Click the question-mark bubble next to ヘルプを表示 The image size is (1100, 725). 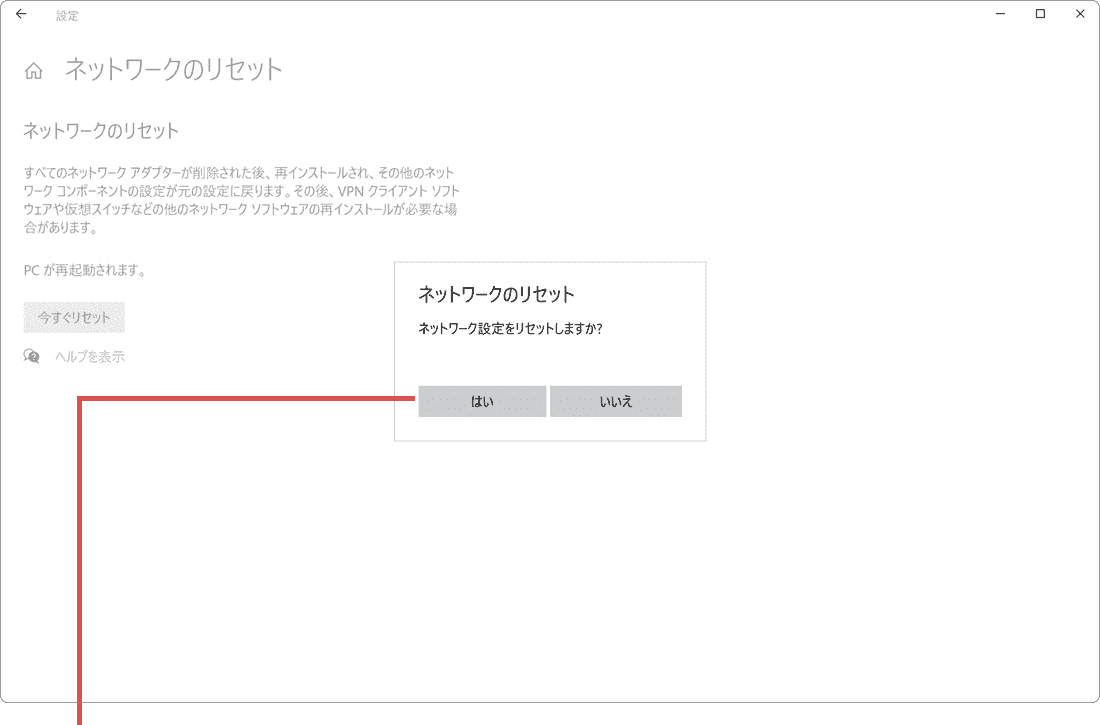click(30, 355)
